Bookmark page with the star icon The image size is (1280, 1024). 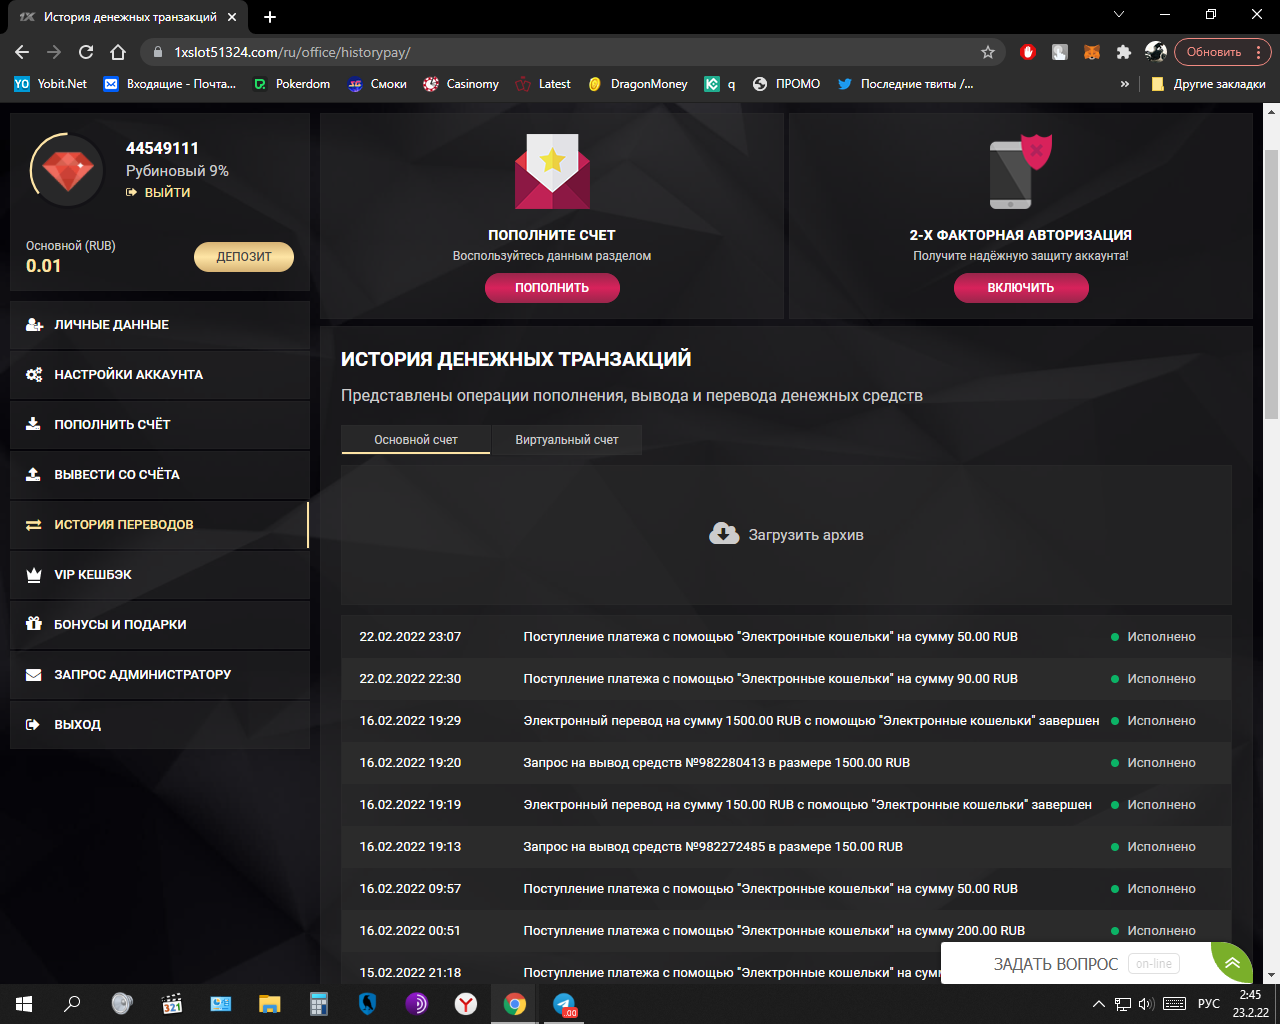click(988, 52)
